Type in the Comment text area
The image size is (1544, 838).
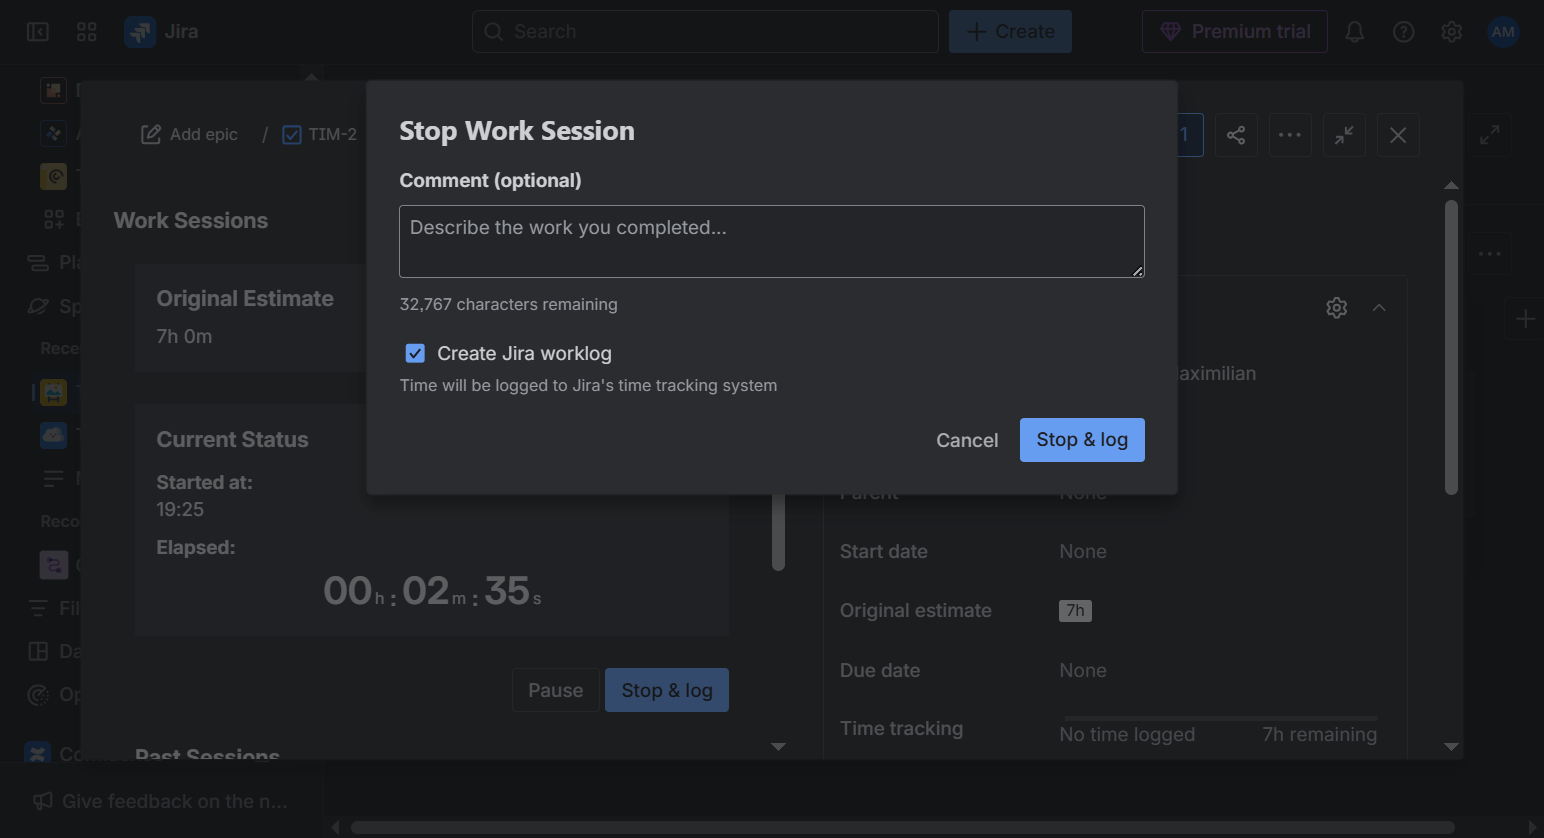[771, 241]
